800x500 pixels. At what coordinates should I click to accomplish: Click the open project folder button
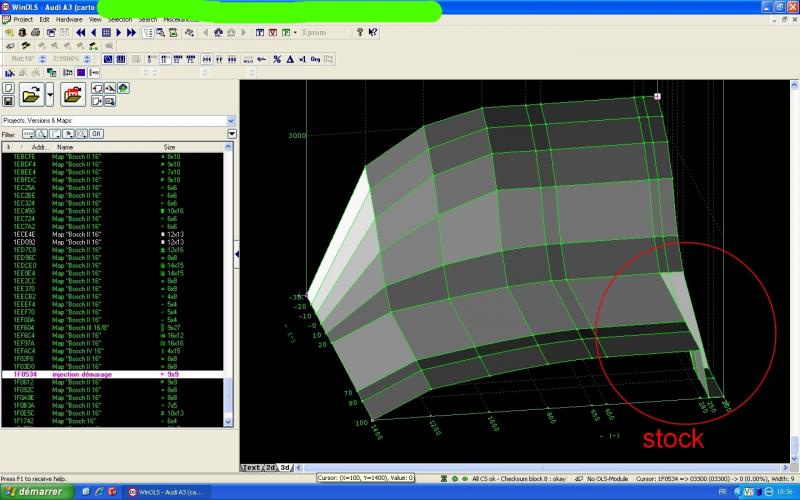(32, 94)
